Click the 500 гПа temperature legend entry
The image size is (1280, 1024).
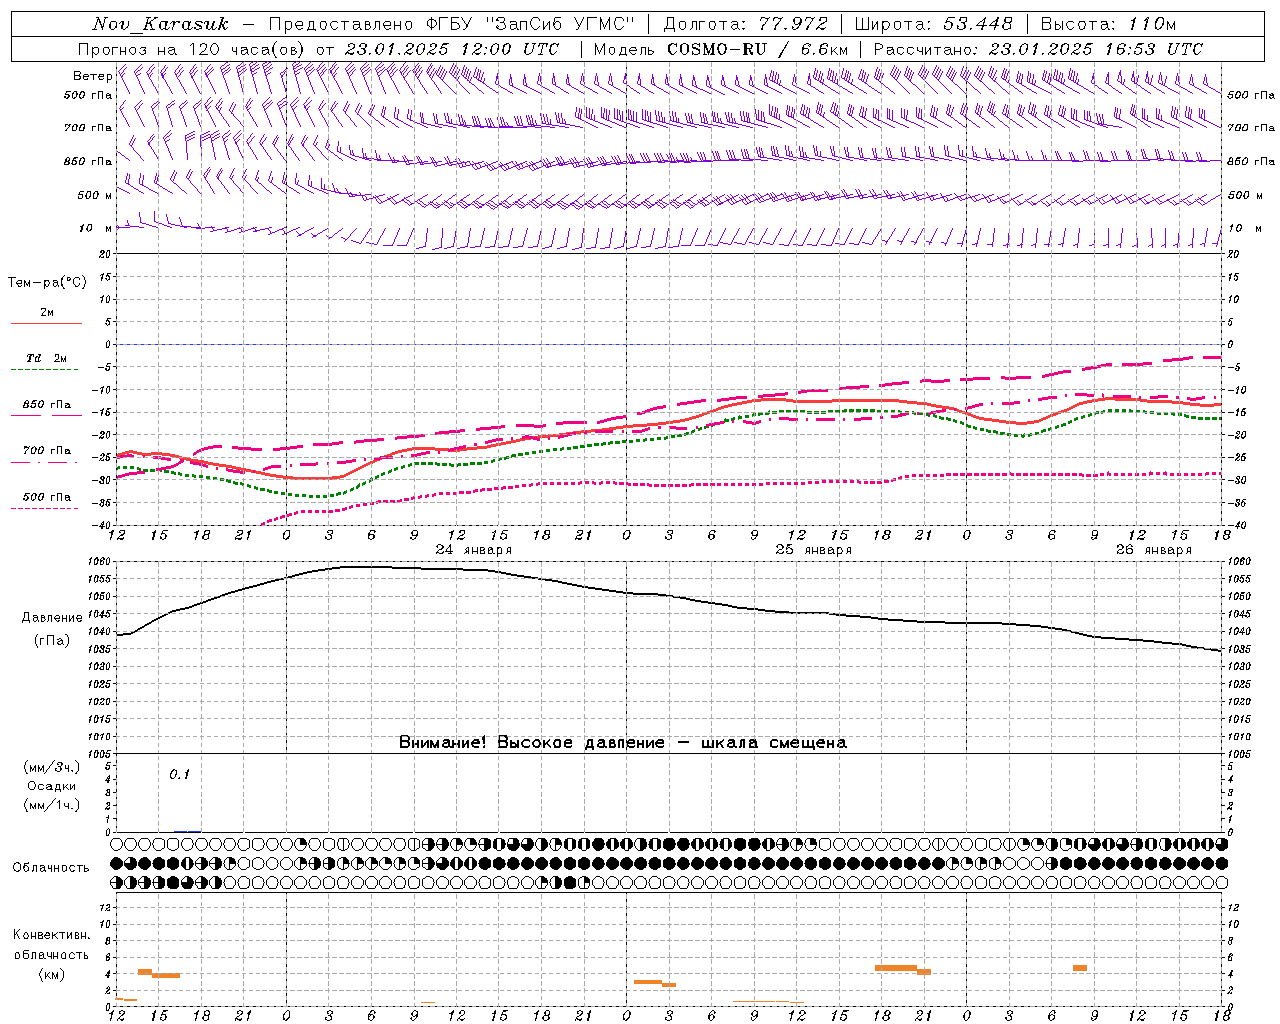pyautogui.click(x=47, y=497)
